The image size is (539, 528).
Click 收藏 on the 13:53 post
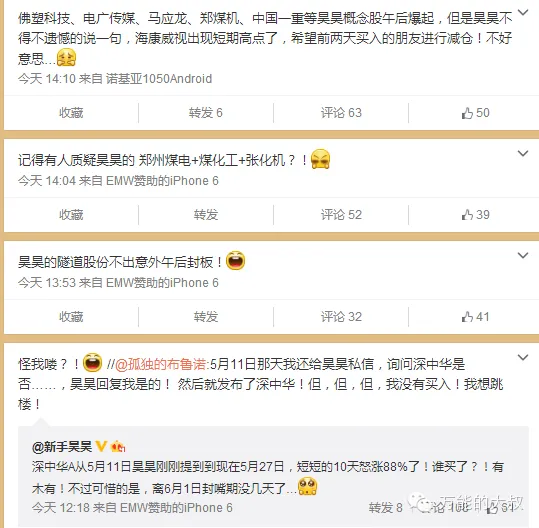tap(71, 317)
